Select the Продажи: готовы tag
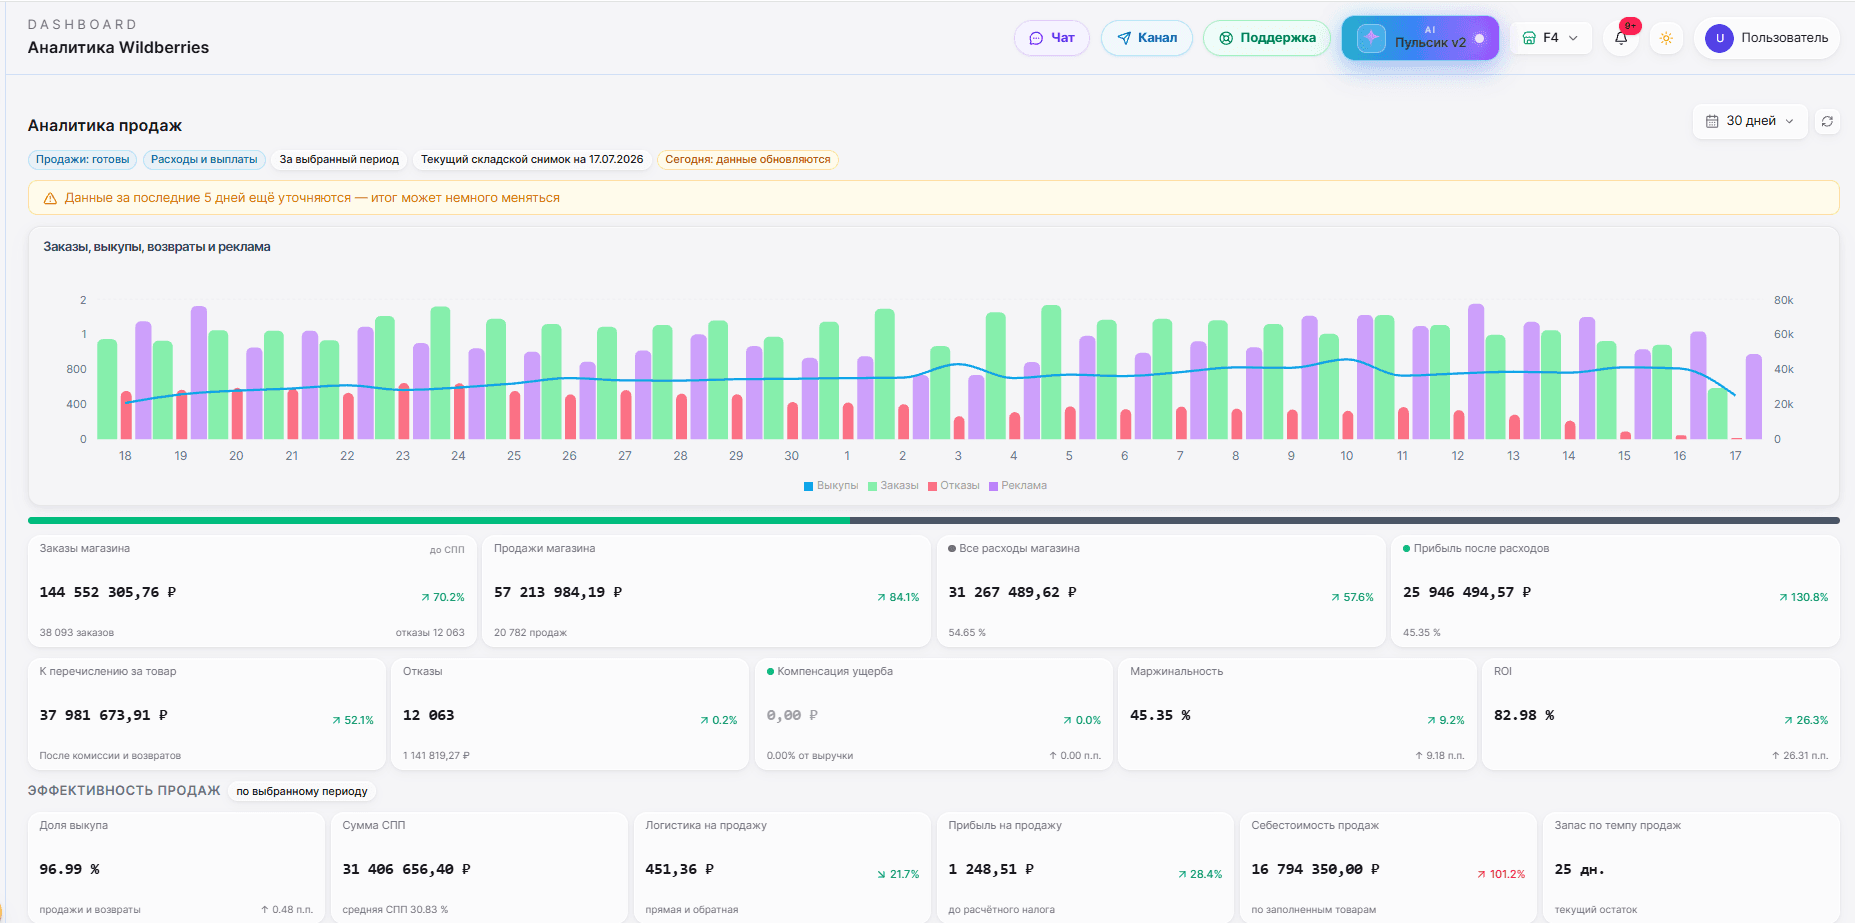1855x923 pixels. coord(83,159)
